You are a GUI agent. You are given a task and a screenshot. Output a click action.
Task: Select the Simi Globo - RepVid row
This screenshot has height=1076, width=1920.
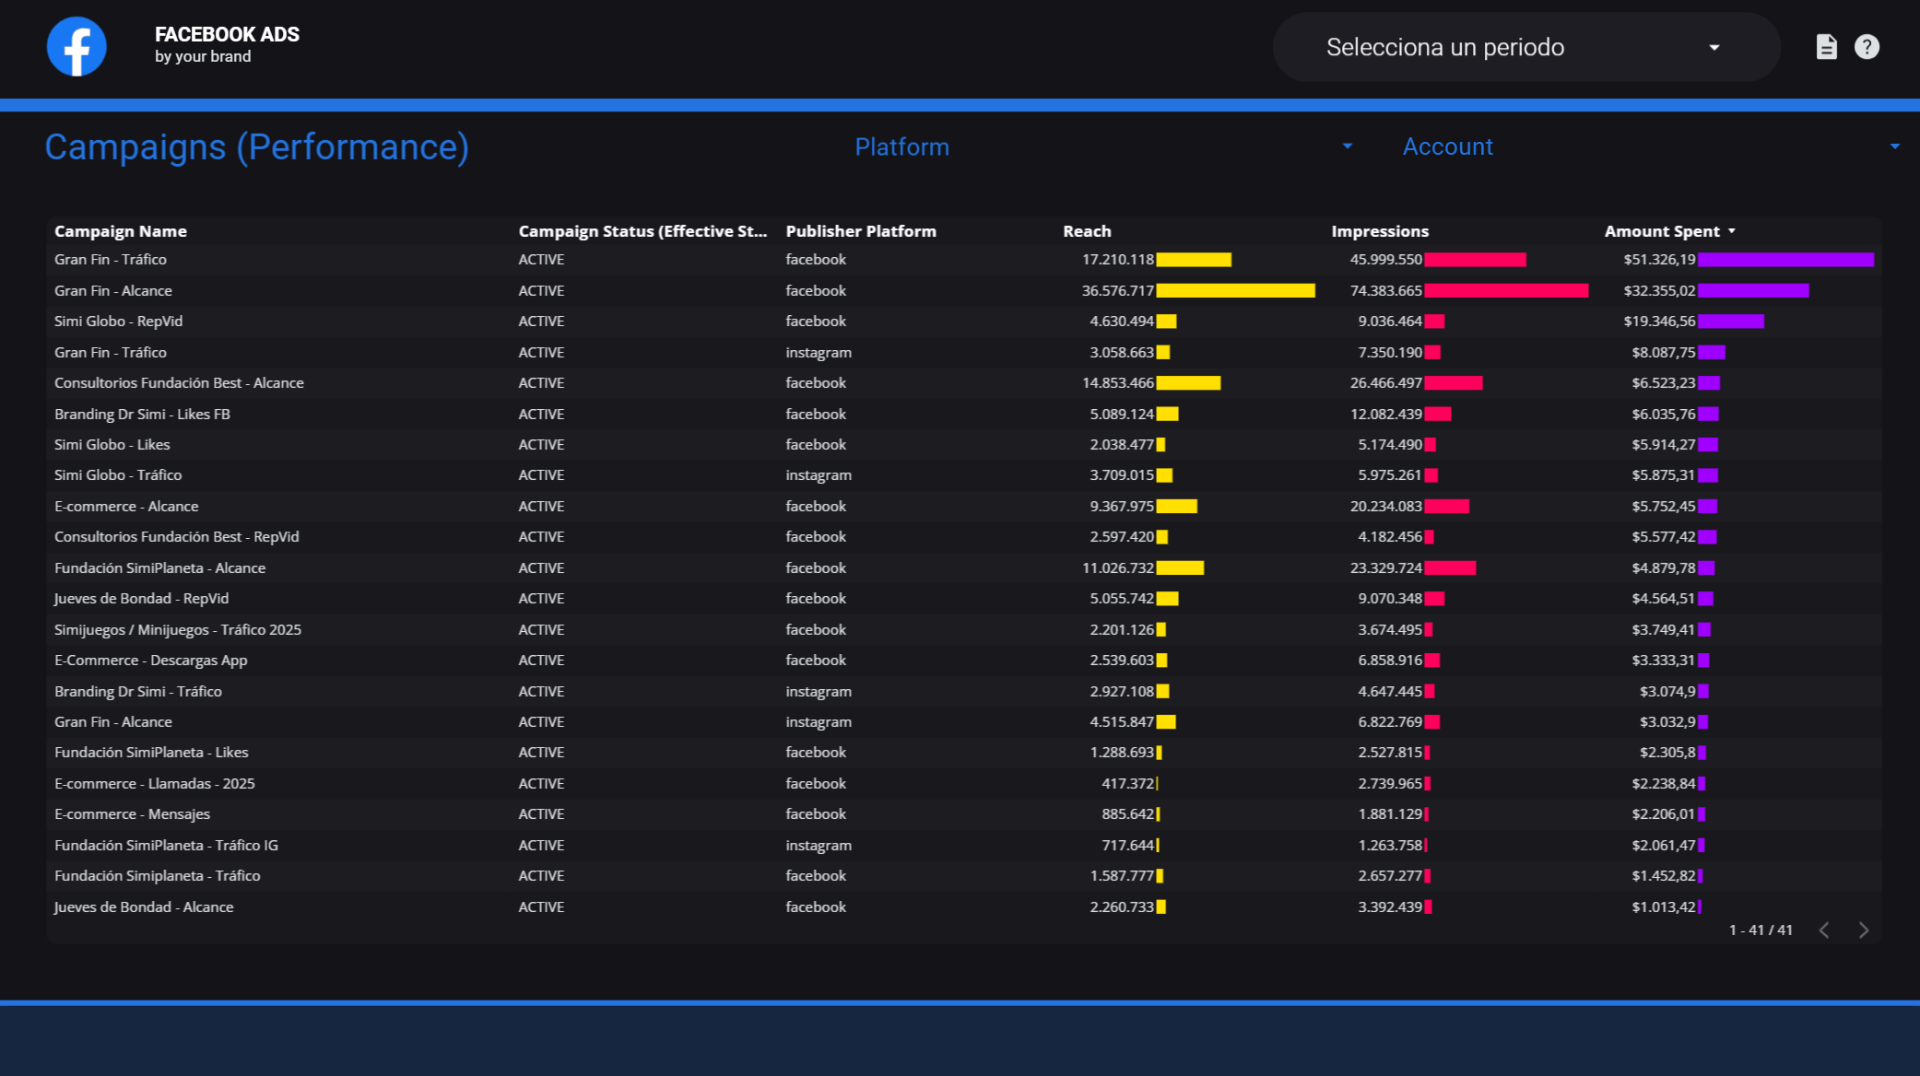(x=964, y=321)
